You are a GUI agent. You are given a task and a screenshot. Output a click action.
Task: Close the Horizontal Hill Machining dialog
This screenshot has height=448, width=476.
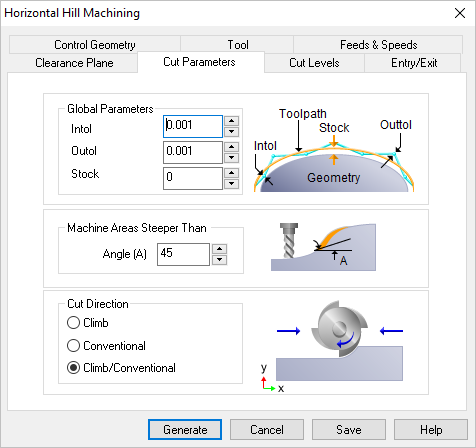460,13
